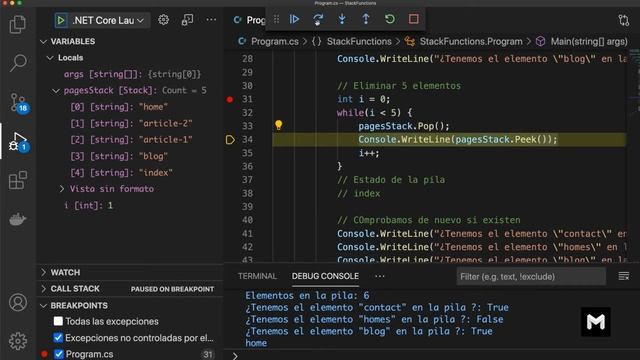The image size is (640, 360).
Task: Toggle Excepciones no controladas checkbox
Action: [58, 338]
